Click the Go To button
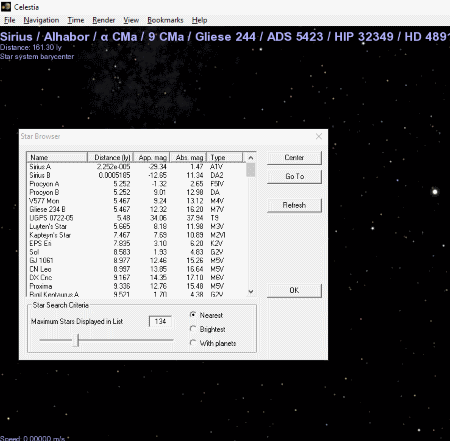 point(294,176)
